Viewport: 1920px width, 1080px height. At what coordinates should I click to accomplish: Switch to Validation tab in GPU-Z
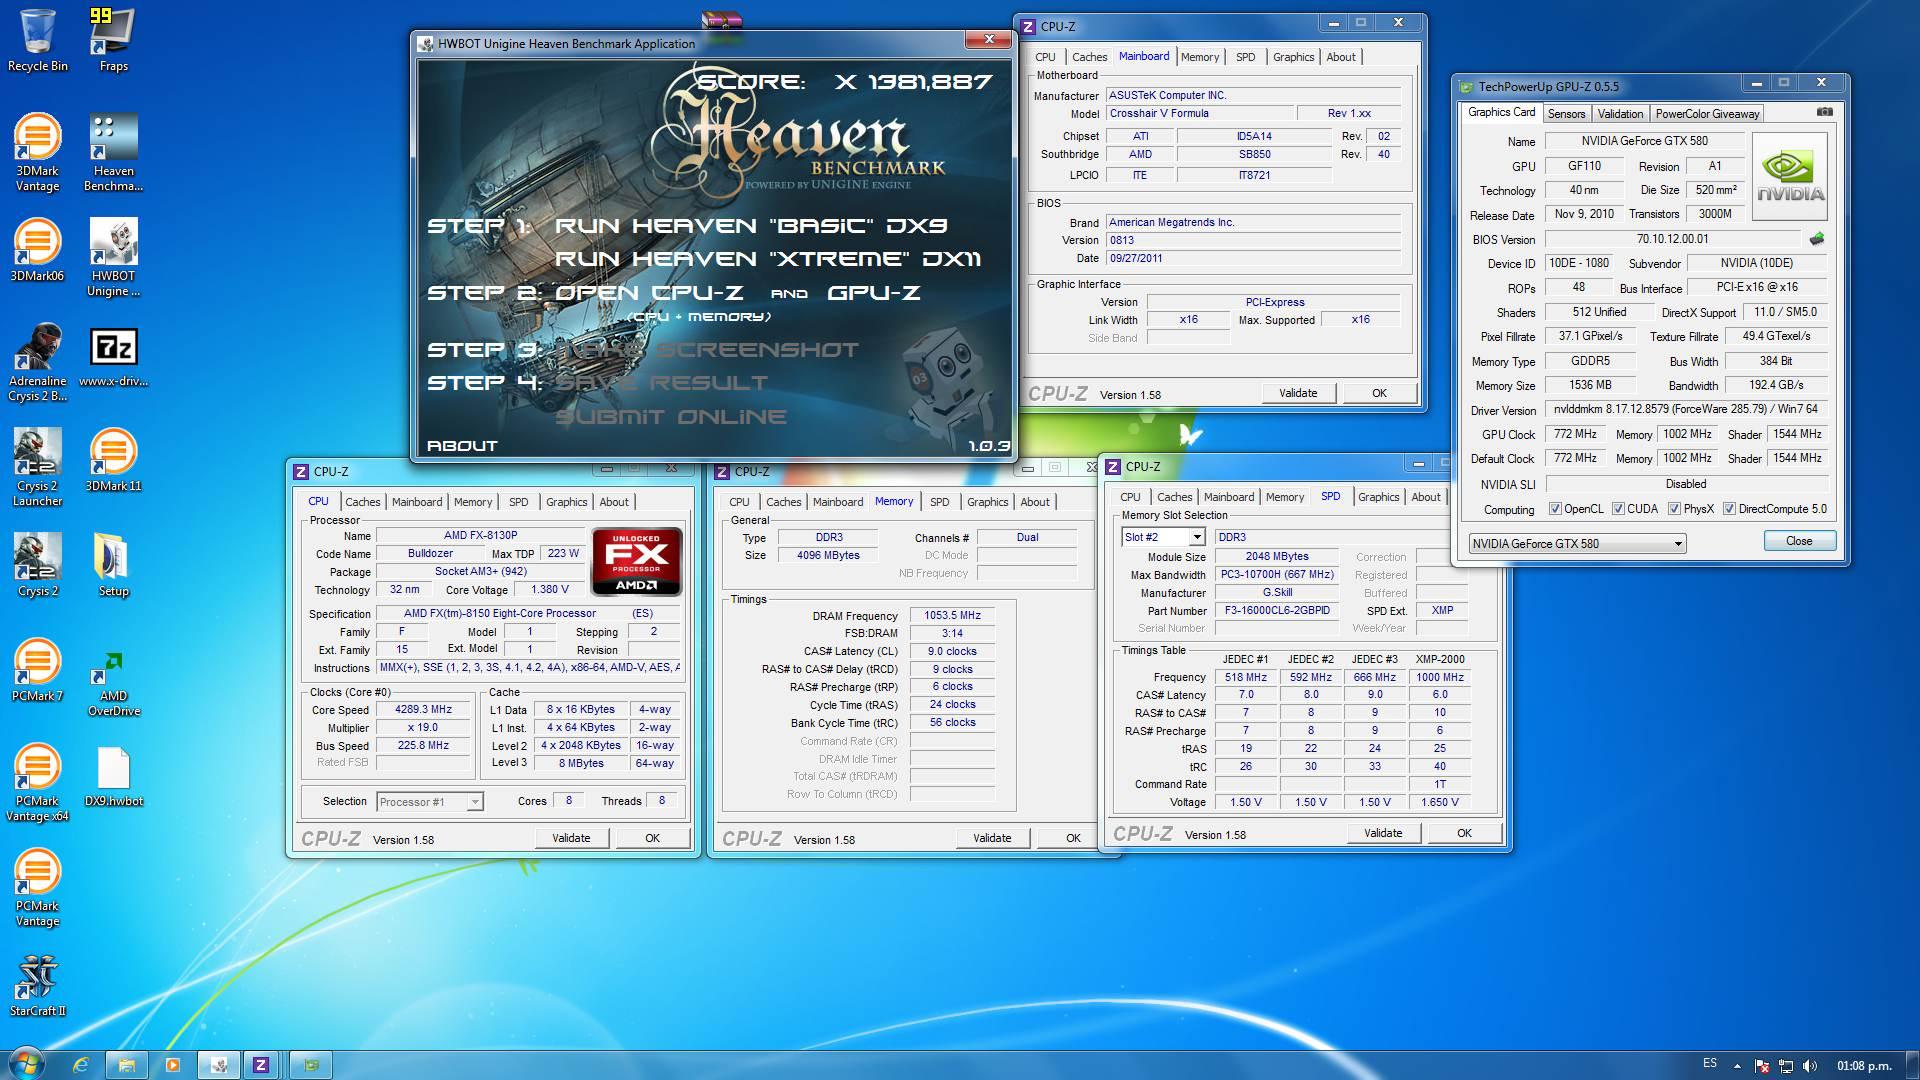(x=1620, y=114)
